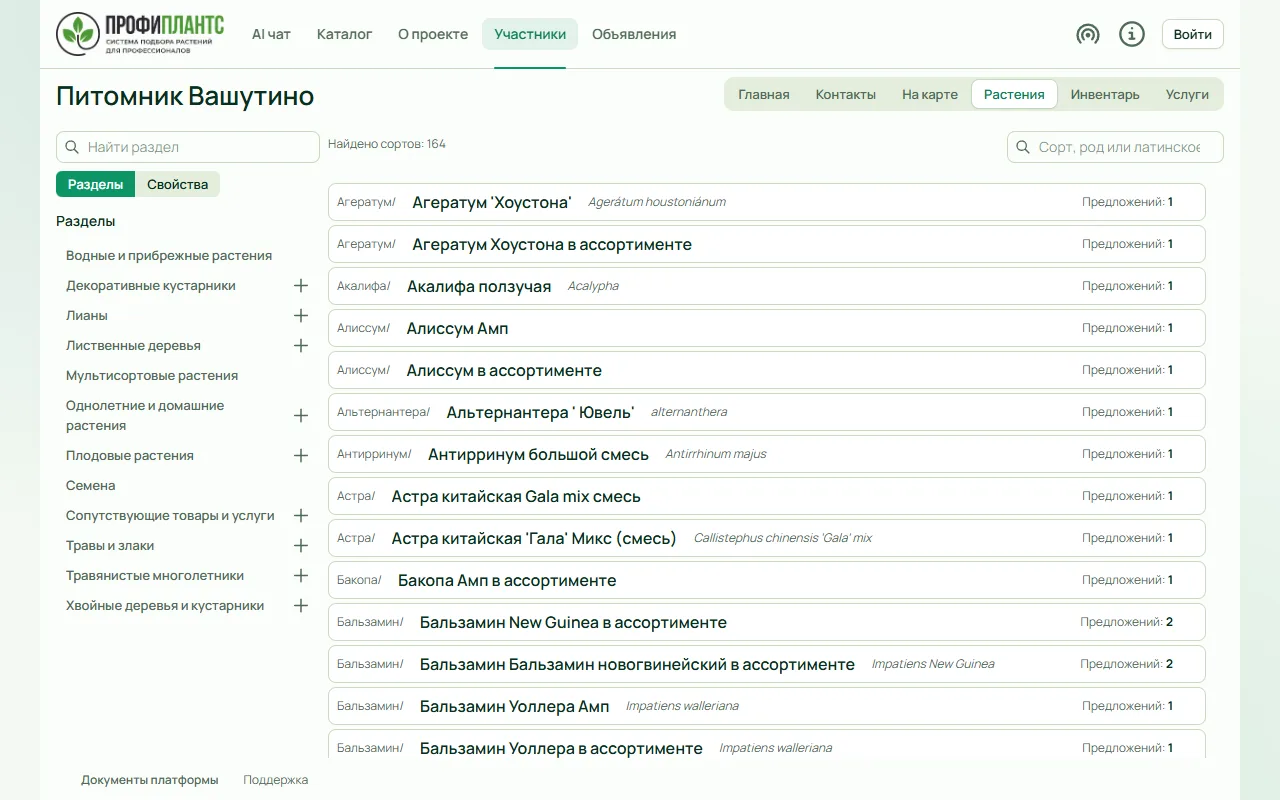Click the magnifier icon in sort search field
This screenshot has height=800, width=1280.
pos(1023,147)
